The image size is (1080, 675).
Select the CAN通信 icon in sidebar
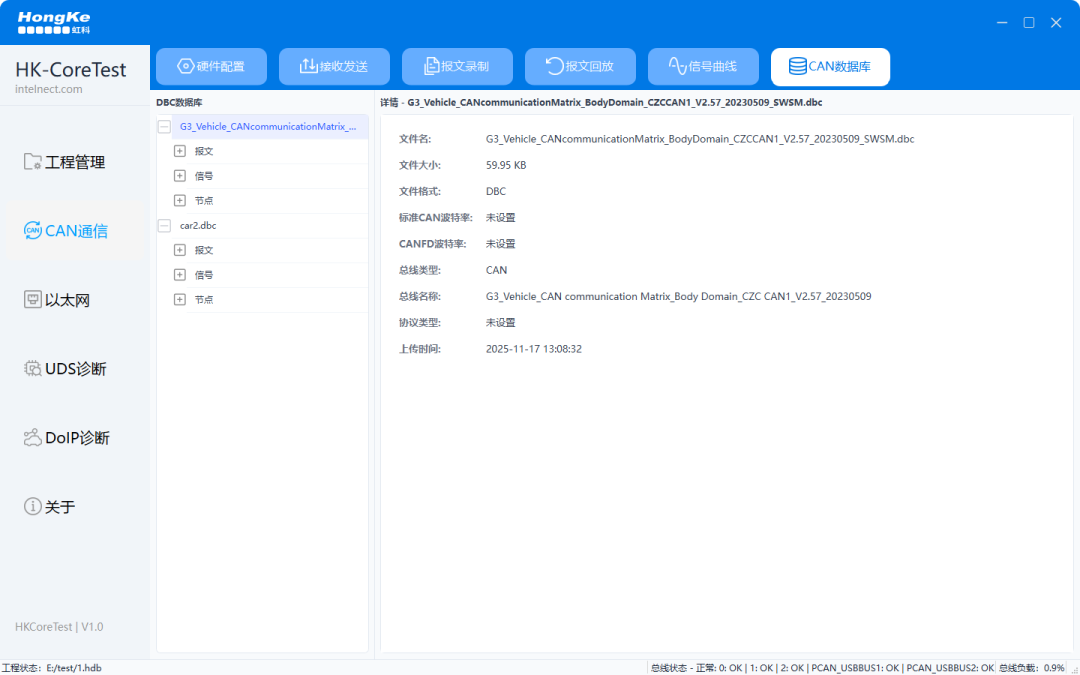tap(32, 231)
